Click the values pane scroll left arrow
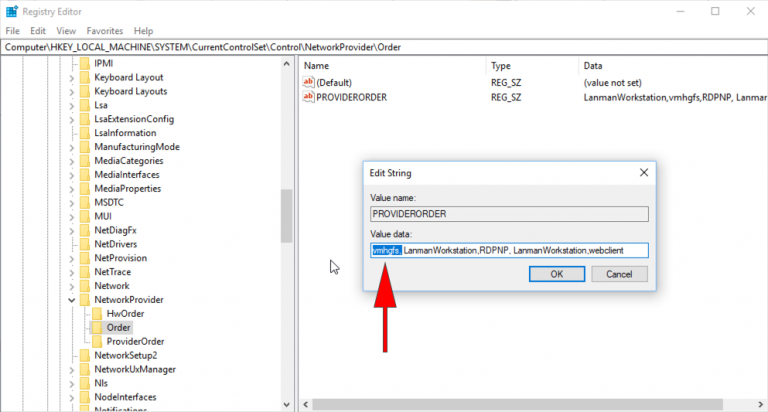768x412 pixels. pos(306,405)
